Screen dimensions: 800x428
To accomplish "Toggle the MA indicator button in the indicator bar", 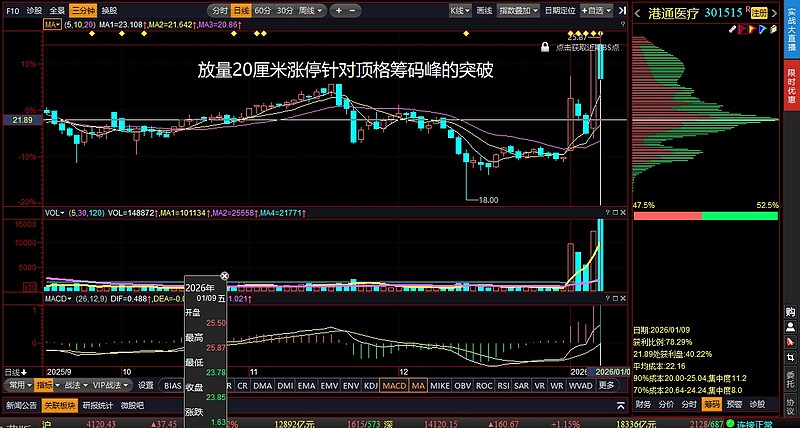I will pyautogui.click(x=418, y=386).
